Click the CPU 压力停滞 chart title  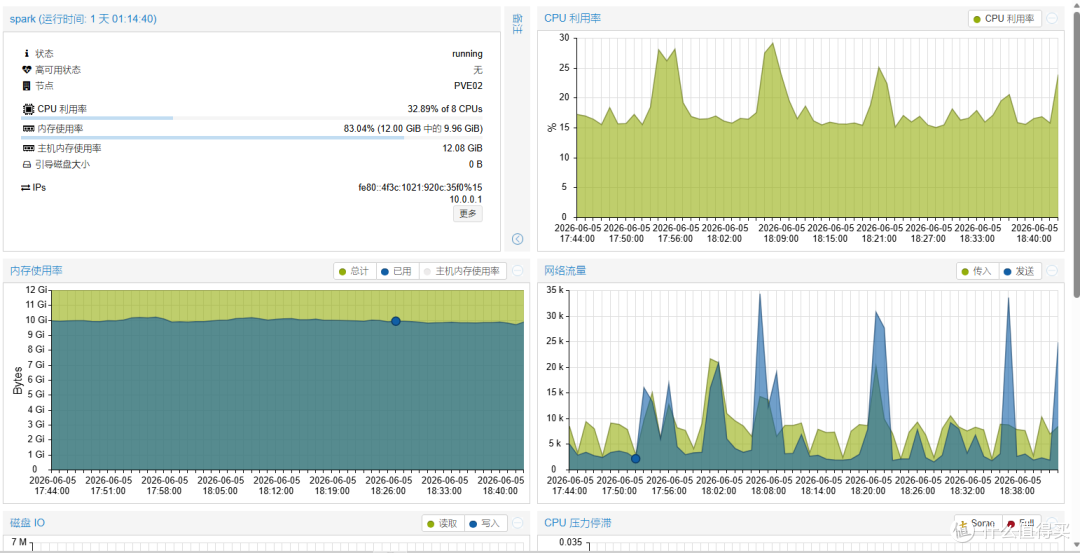[x=578, y=523]
